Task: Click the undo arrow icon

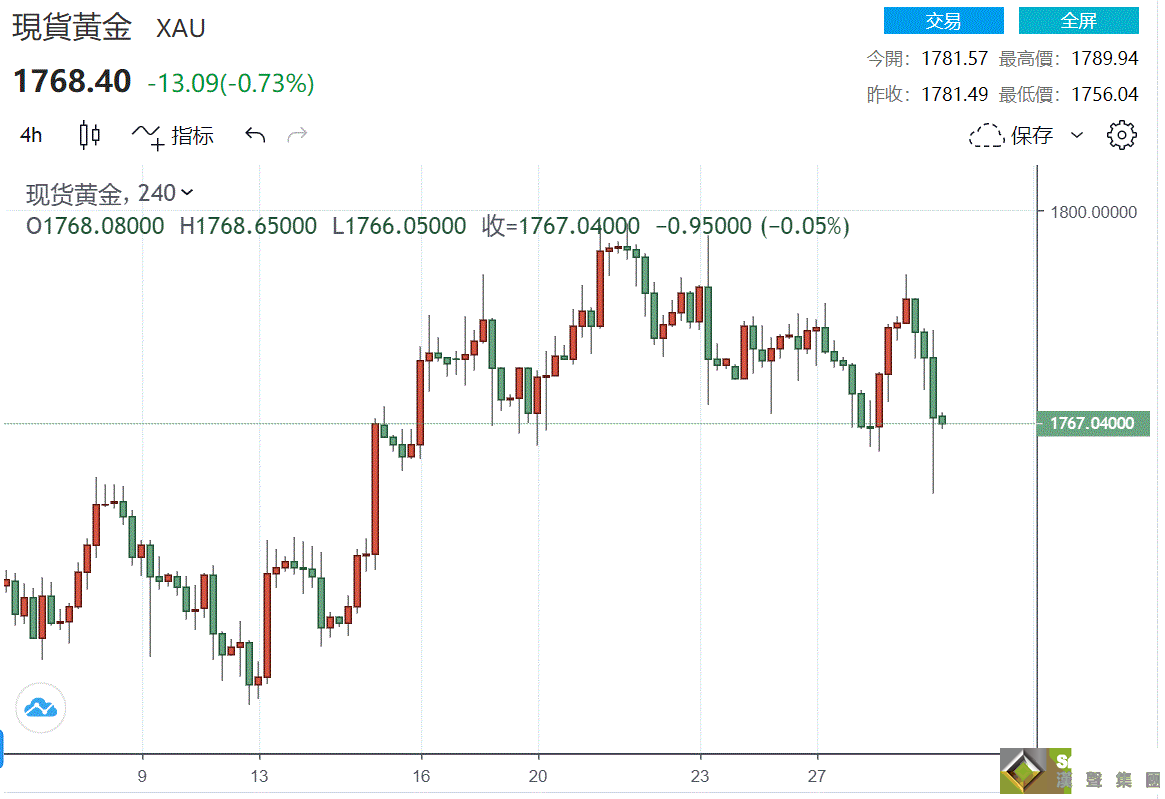Action: click(255, 135)
